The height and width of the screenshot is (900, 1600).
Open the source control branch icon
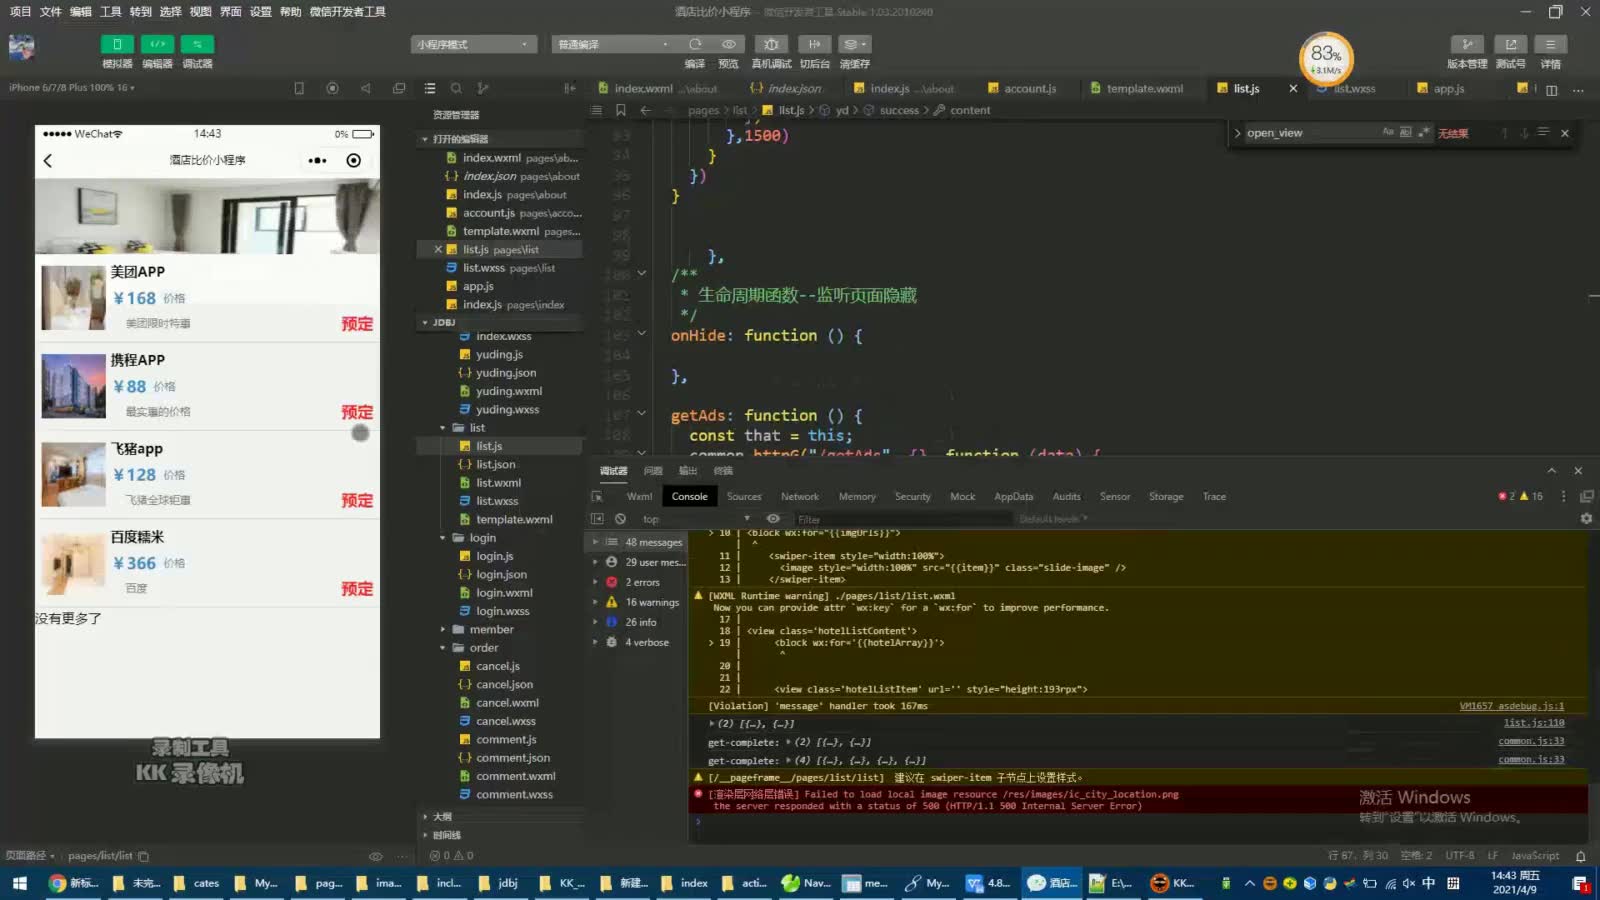483,88
